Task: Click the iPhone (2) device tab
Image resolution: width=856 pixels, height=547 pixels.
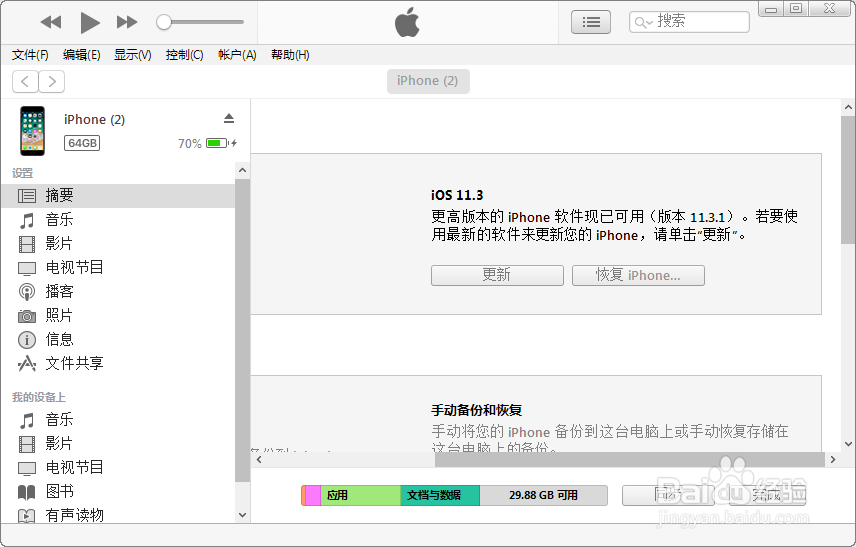Action: coord(428,81)
